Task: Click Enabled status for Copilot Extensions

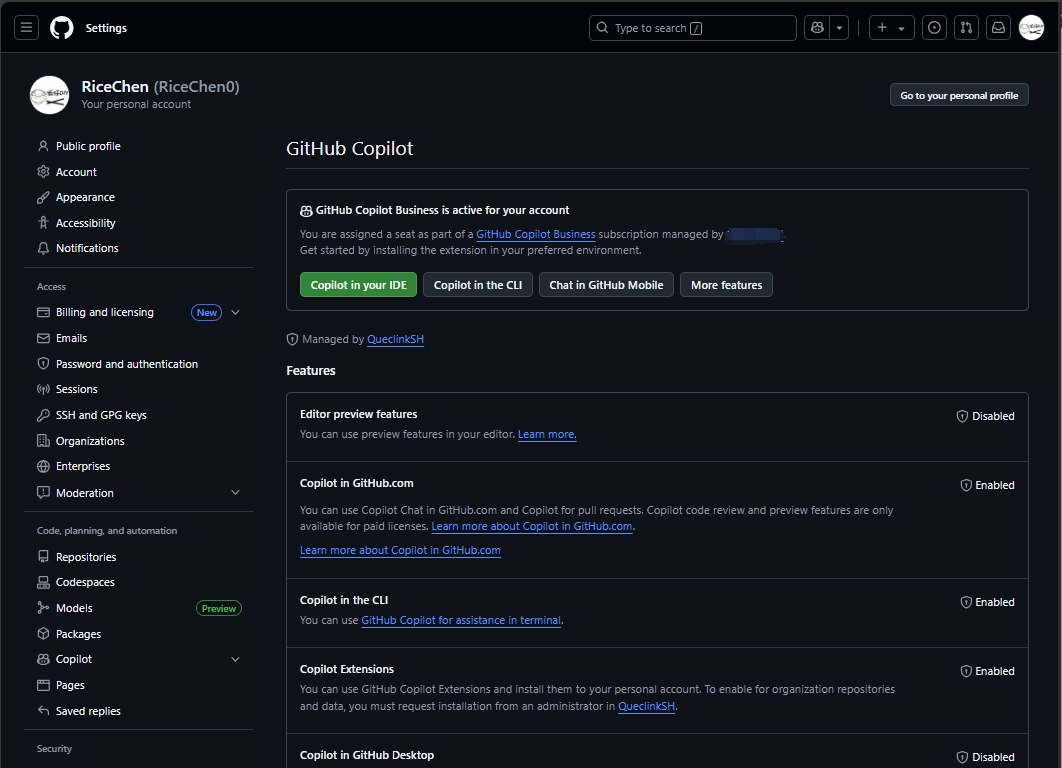Action: point(987,672)
